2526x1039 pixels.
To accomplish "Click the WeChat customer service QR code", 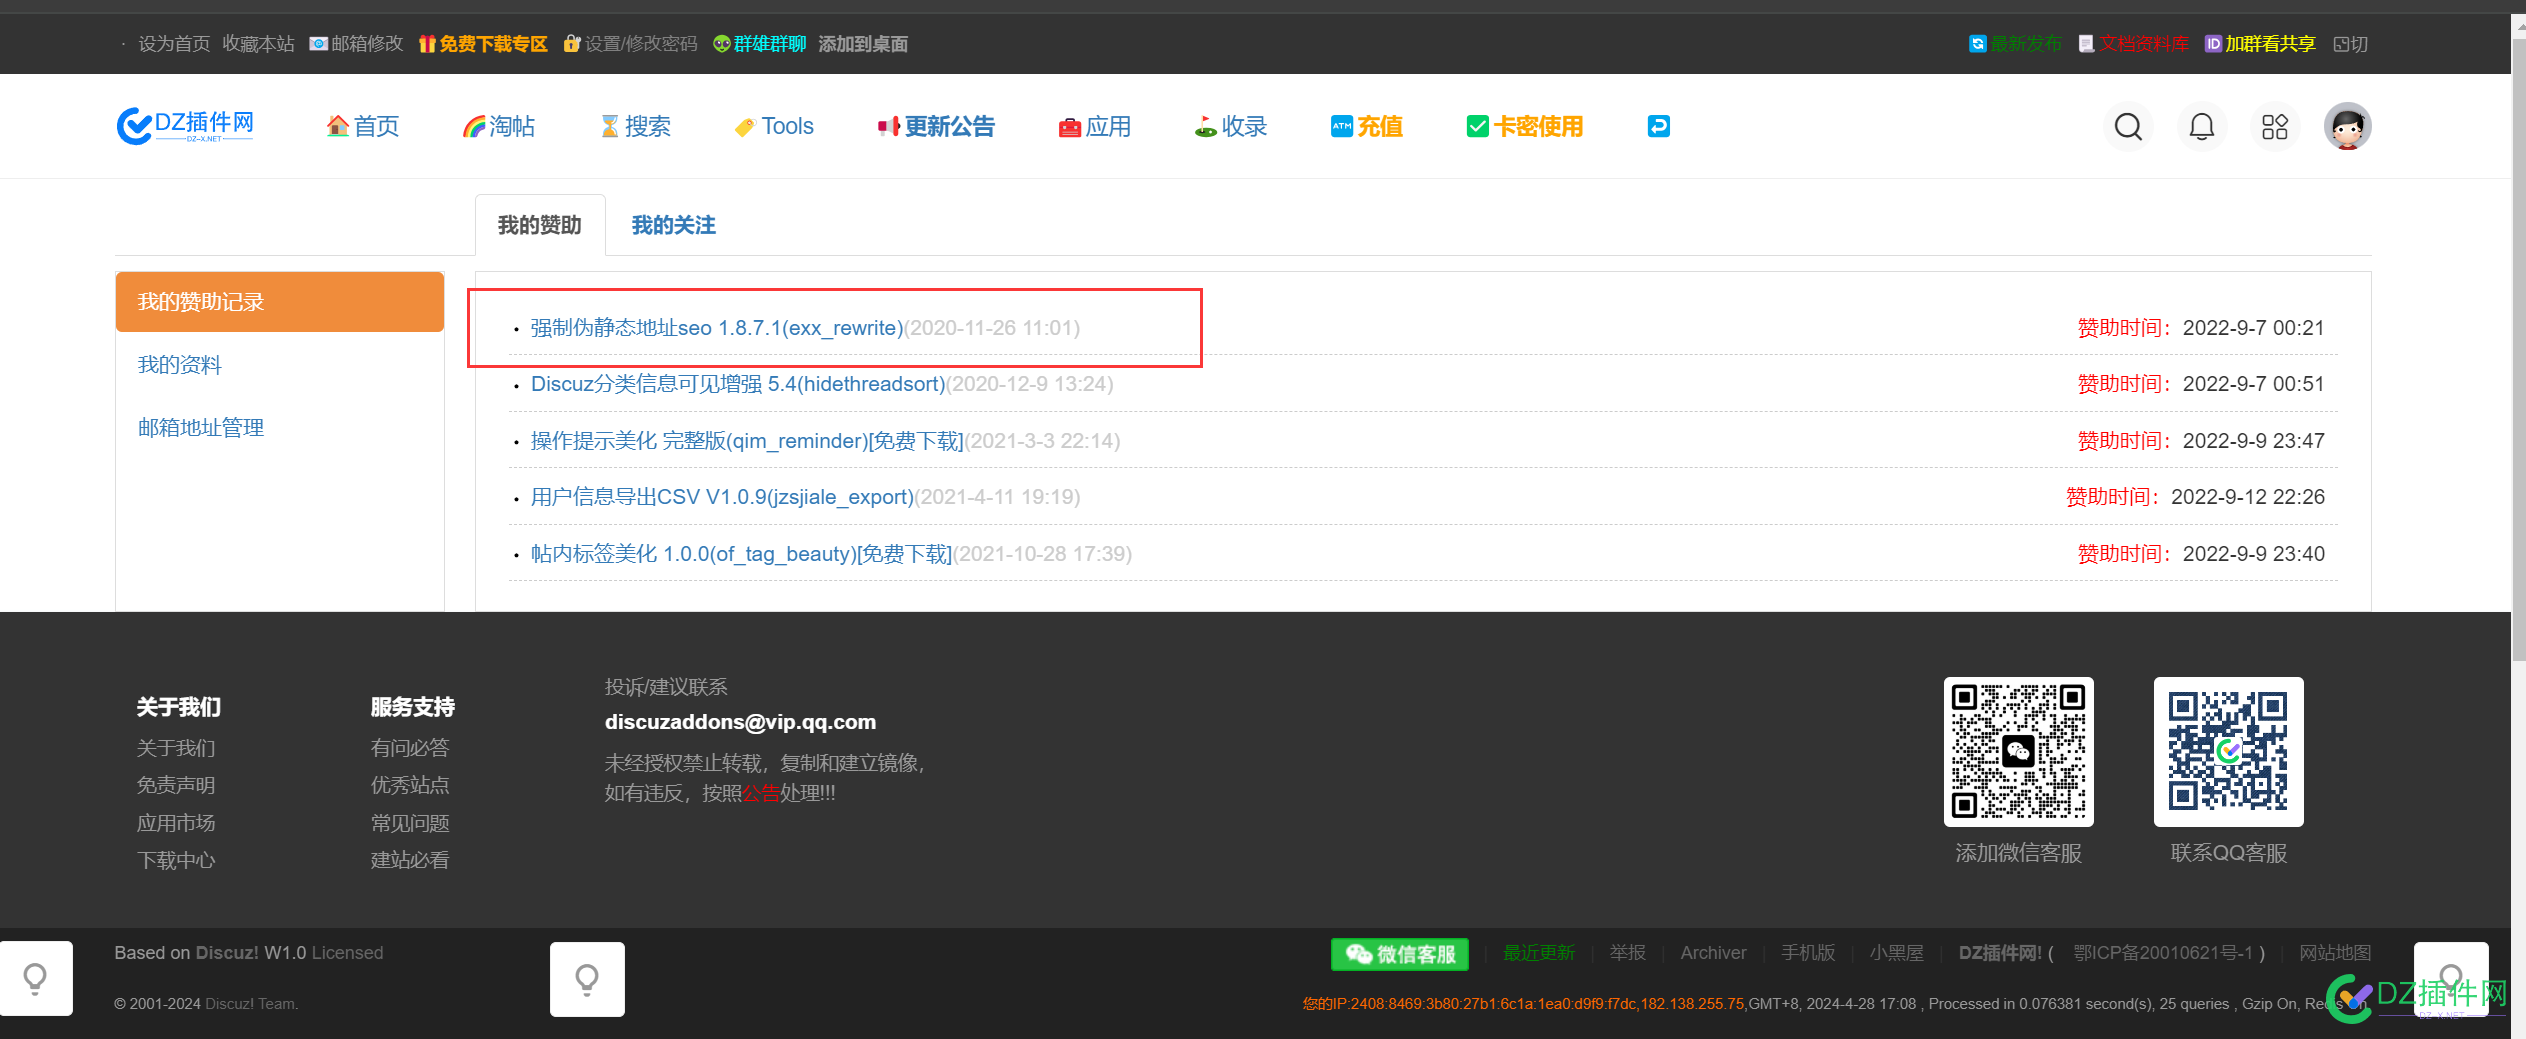I will pyautogui.click(x=2018, y=752).
